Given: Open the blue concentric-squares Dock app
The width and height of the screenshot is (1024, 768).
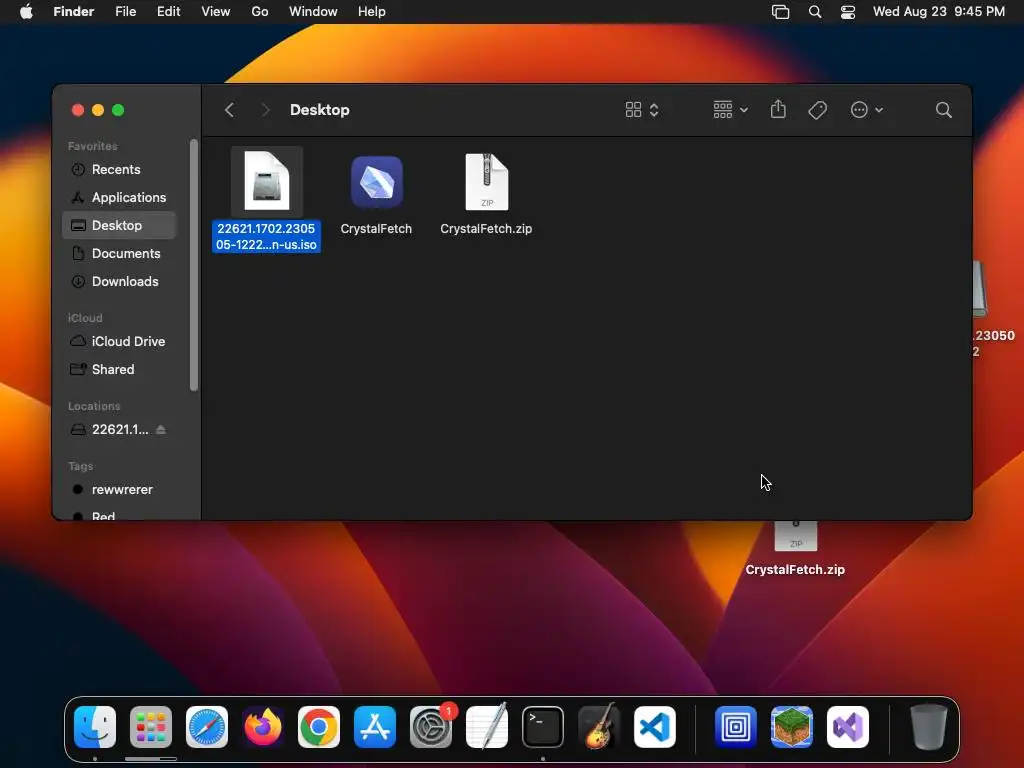Looking at the screenshot, I should (x=736, y=726).
